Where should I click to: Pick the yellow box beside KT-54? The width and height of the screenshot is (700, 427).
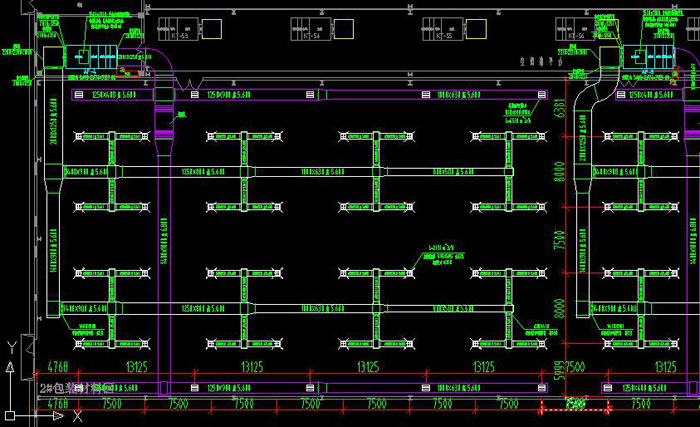pyautogui.click(x=344, y=29)
